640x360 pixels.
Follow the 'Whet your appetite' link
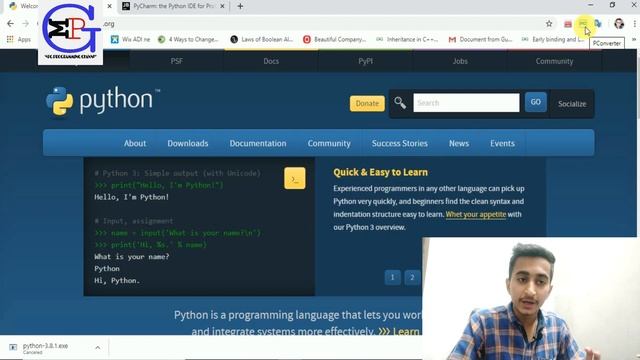(476, 214)
